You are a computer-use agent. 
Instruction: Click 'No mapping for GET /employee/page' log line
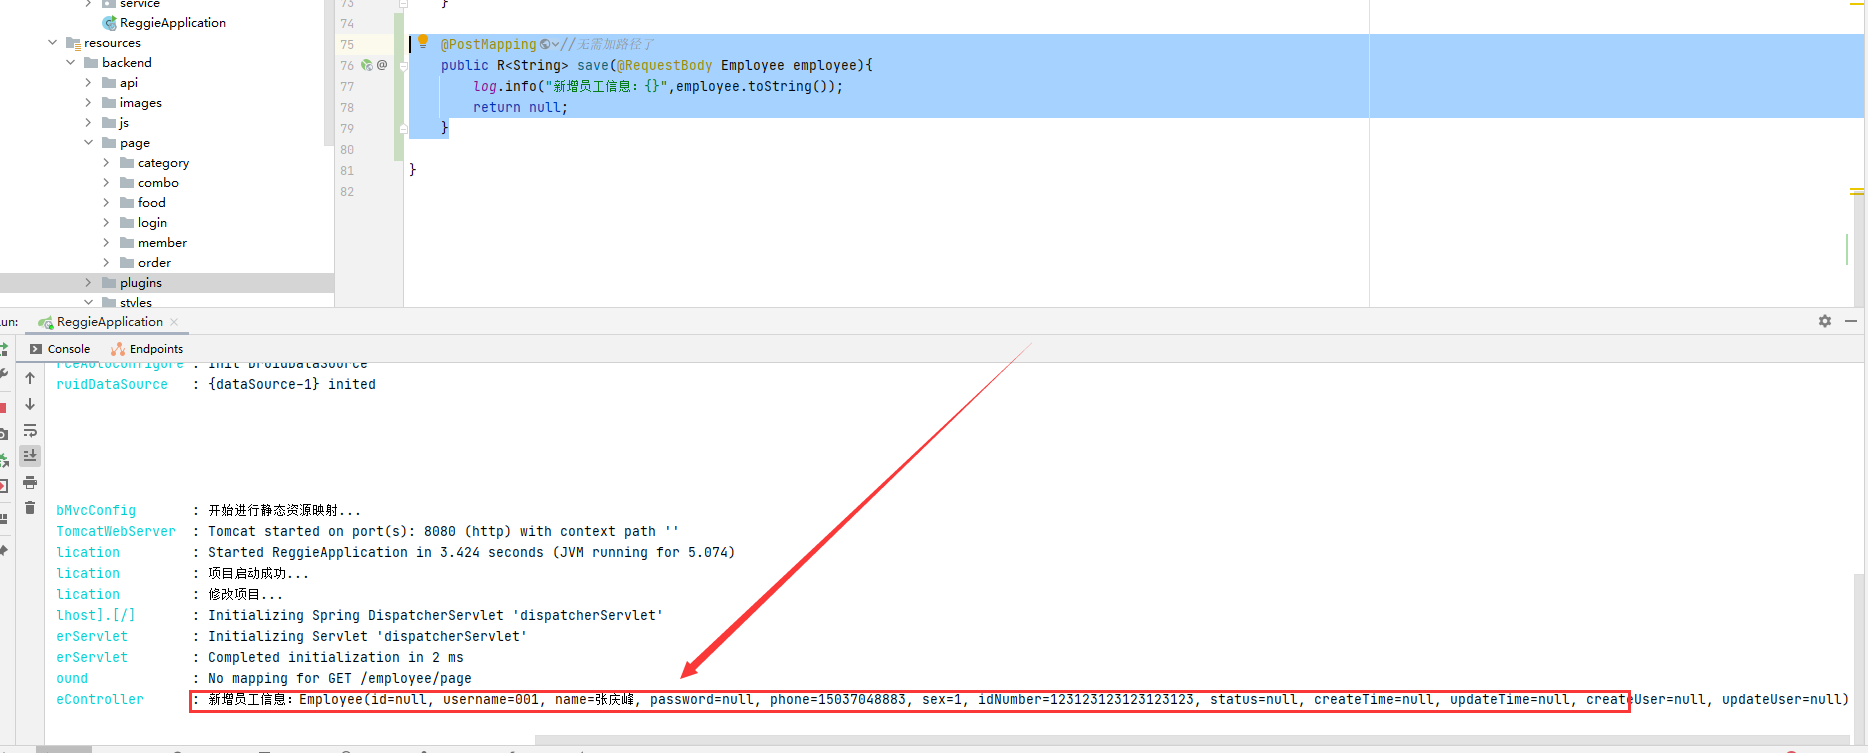tap(340, 678)
